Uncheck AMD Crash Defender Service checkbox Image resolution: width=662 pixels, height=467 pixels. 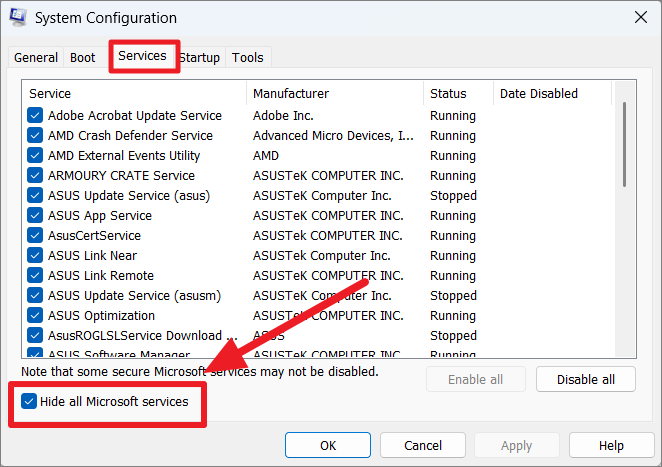coord(35,136)
